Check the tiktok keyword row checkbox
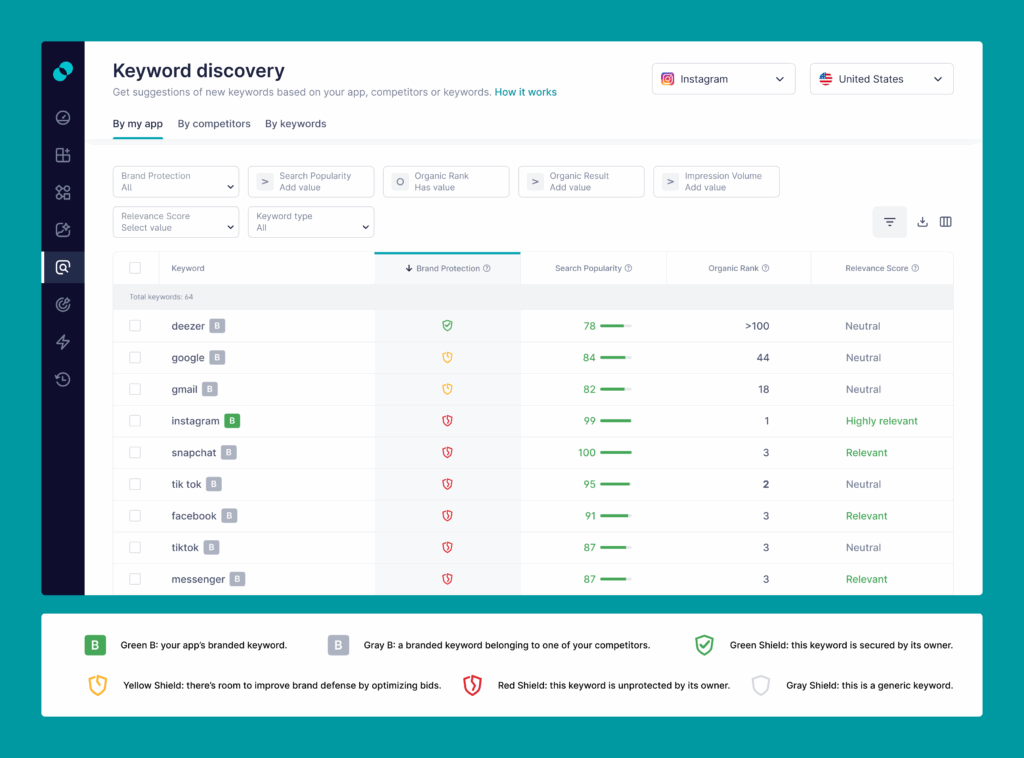Viewport: 1024px width, 758px height. point(136,547)
